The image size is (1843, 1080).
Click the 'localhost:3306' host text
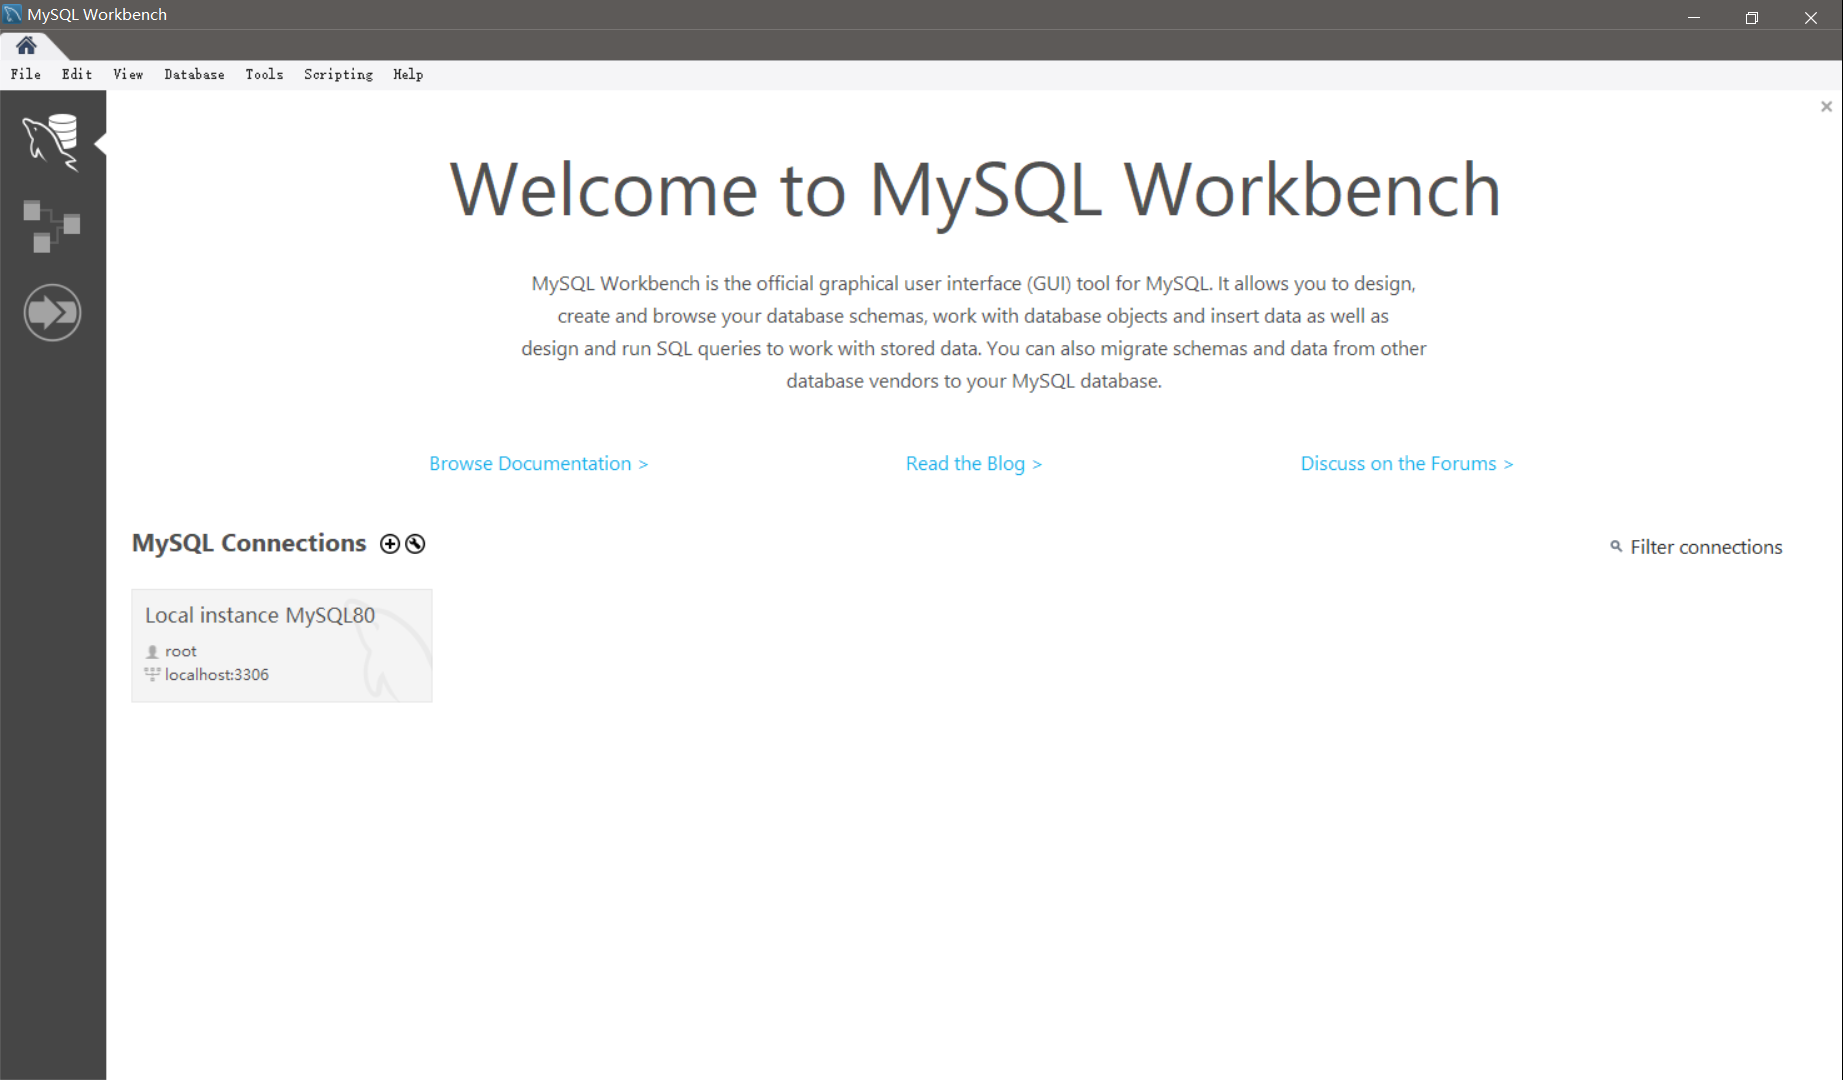point(217,675)
